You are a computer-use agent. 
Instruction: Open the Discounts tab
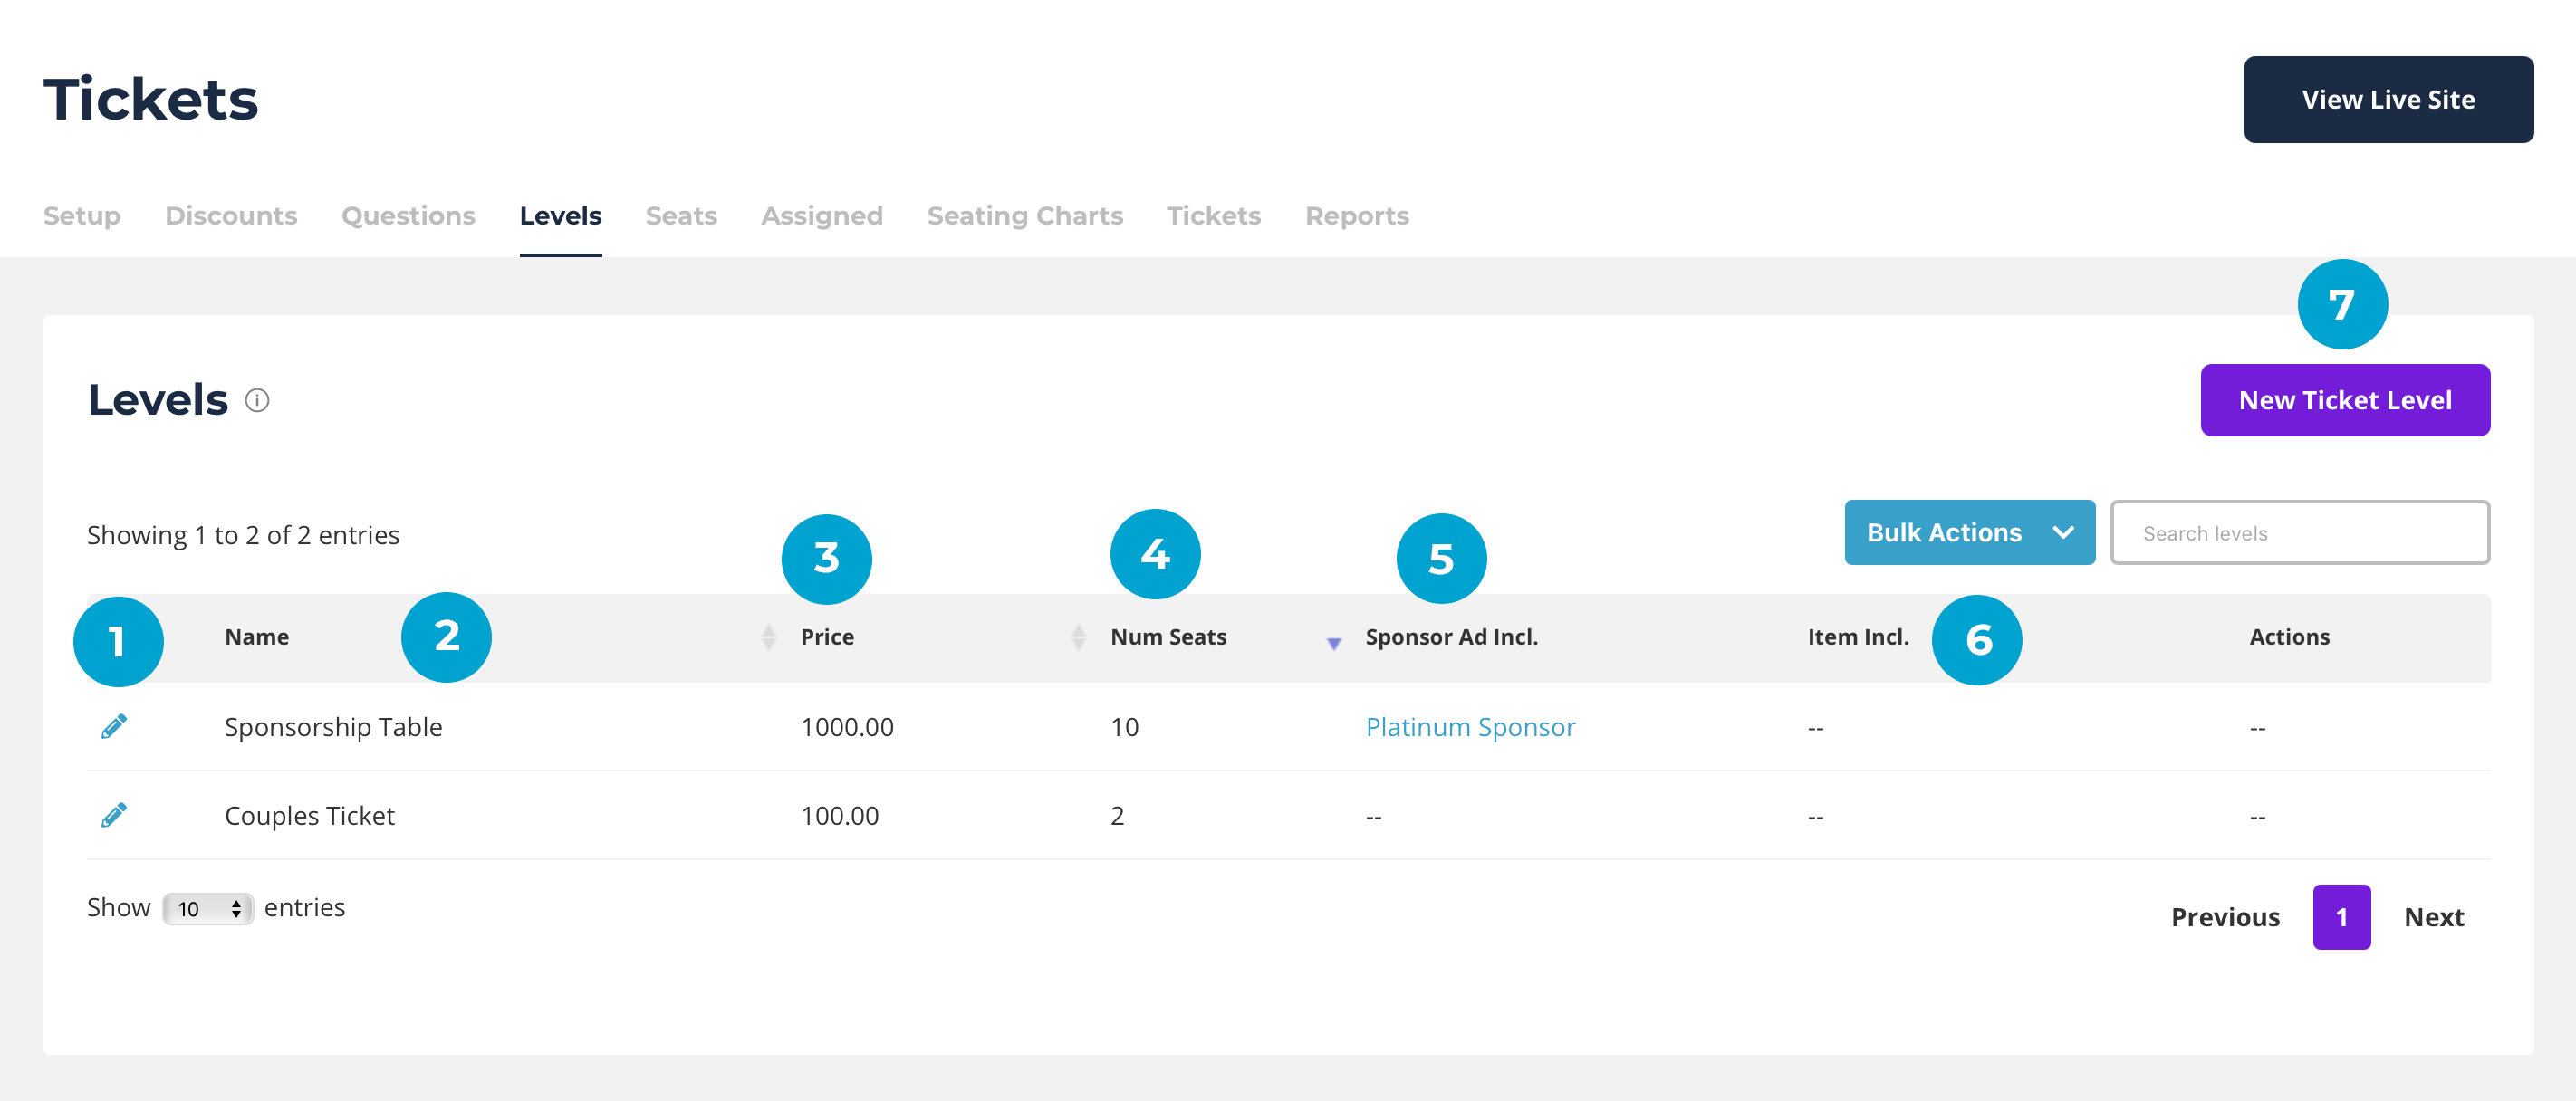coord(231,216)
